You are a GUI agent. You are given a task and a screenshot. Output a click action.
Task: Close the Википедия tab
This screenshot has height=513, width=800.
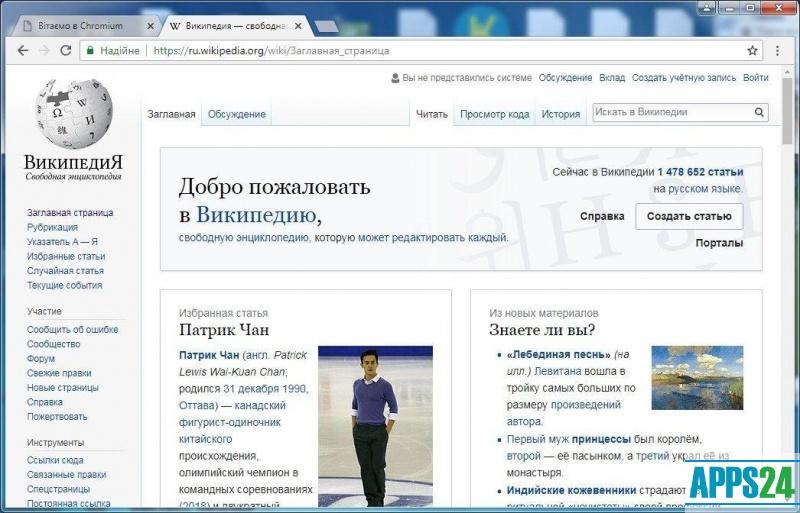[298, 26]
